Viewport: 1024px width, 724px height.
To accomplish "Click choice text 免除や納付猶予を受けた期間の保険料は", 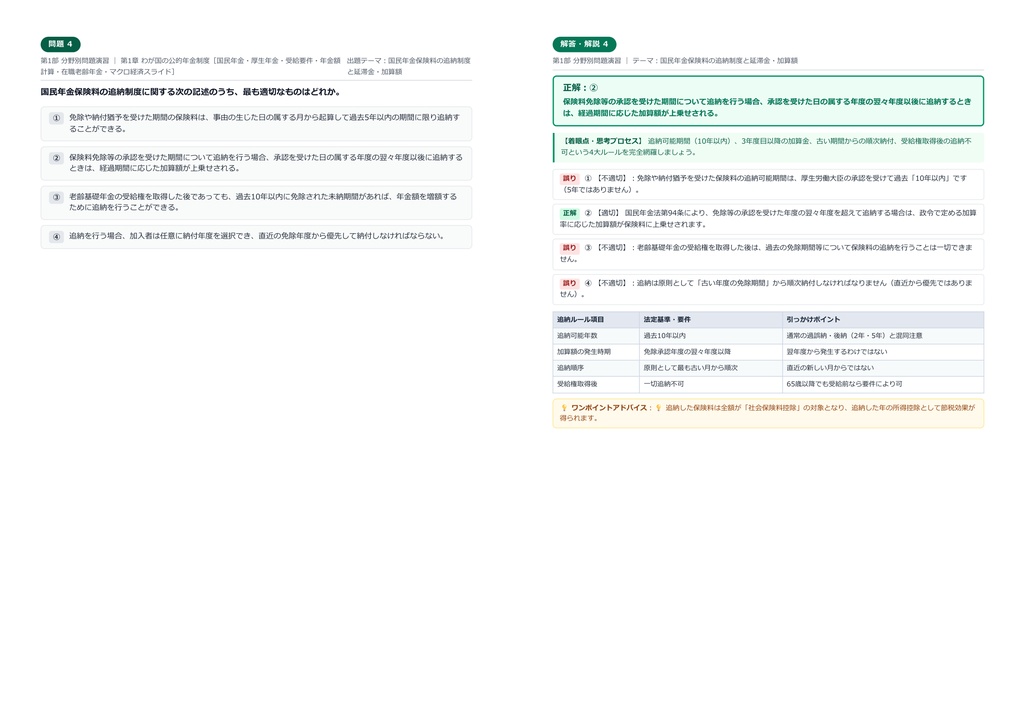I will [264, 123].
